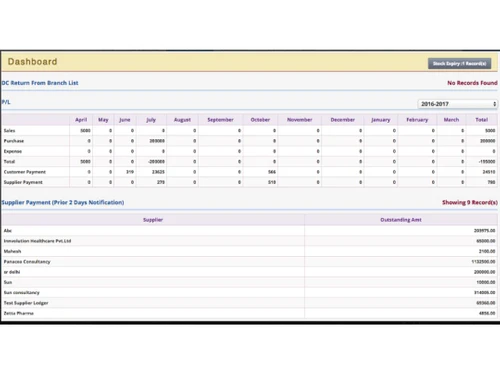Click the July Customer Payment value 23625

point(158,172)
